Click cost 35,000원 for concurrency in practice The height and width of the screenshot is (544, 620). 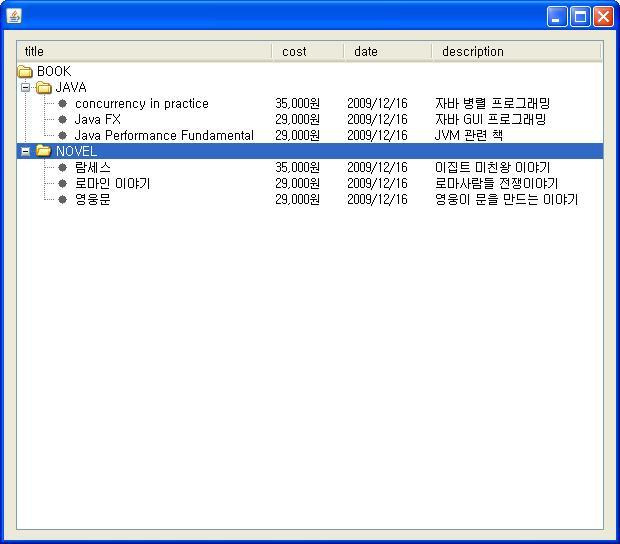(298, 104)
